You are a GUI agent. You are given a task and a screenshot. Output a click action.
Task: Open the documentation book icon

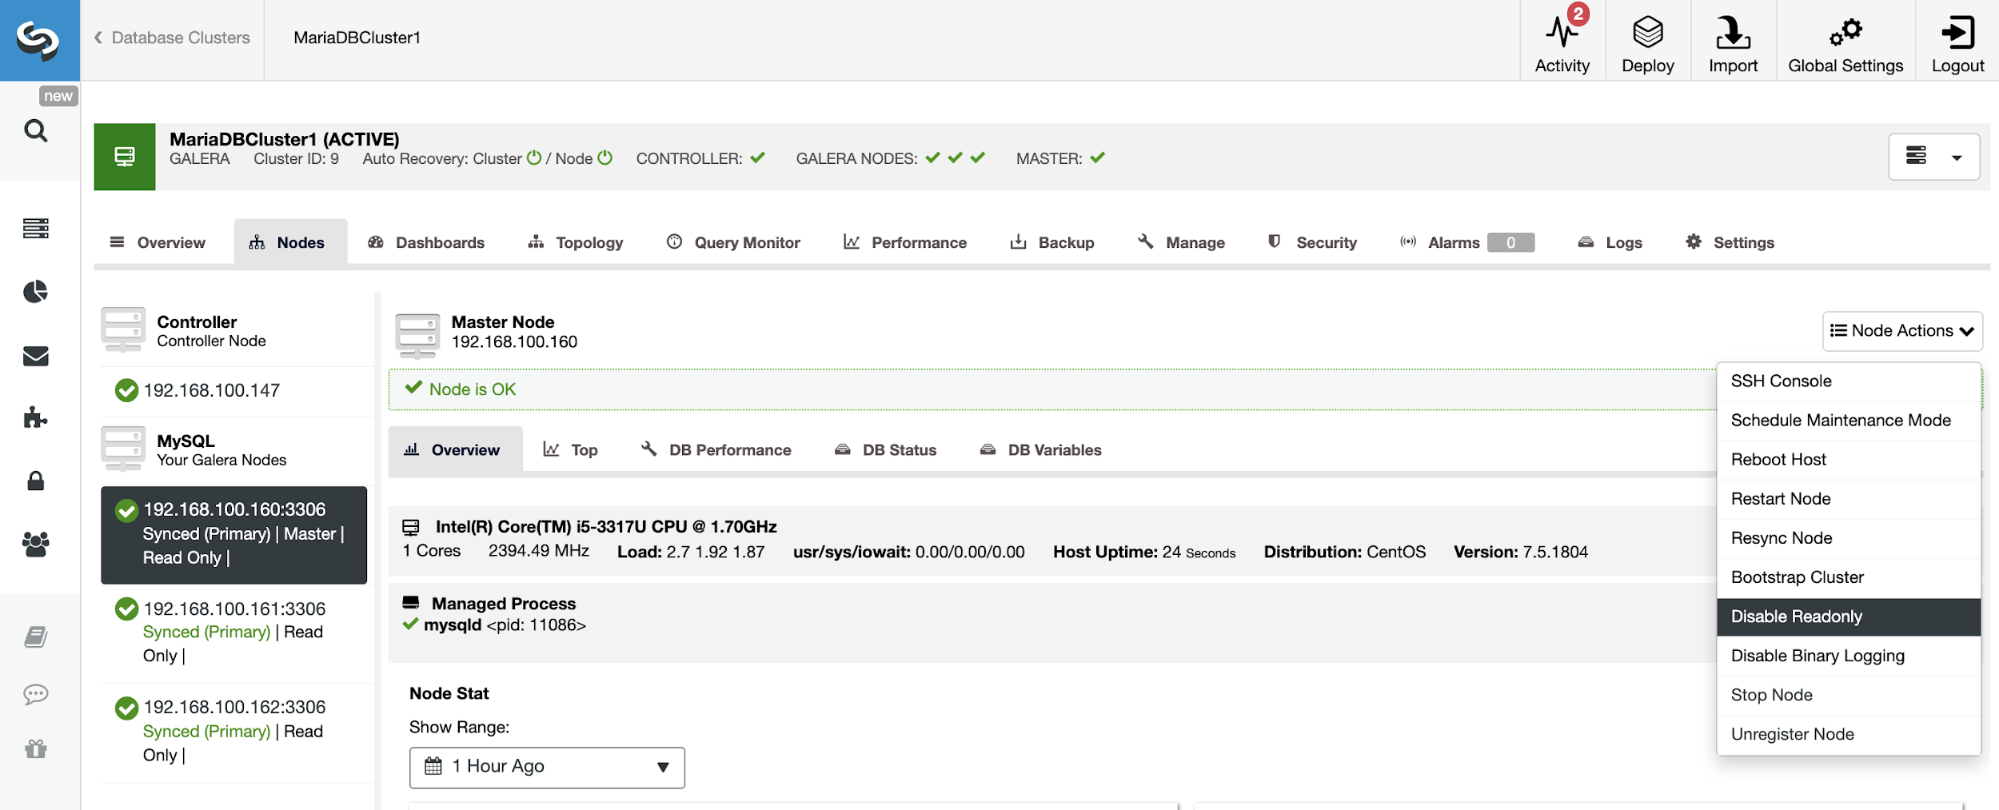point(36,637)
